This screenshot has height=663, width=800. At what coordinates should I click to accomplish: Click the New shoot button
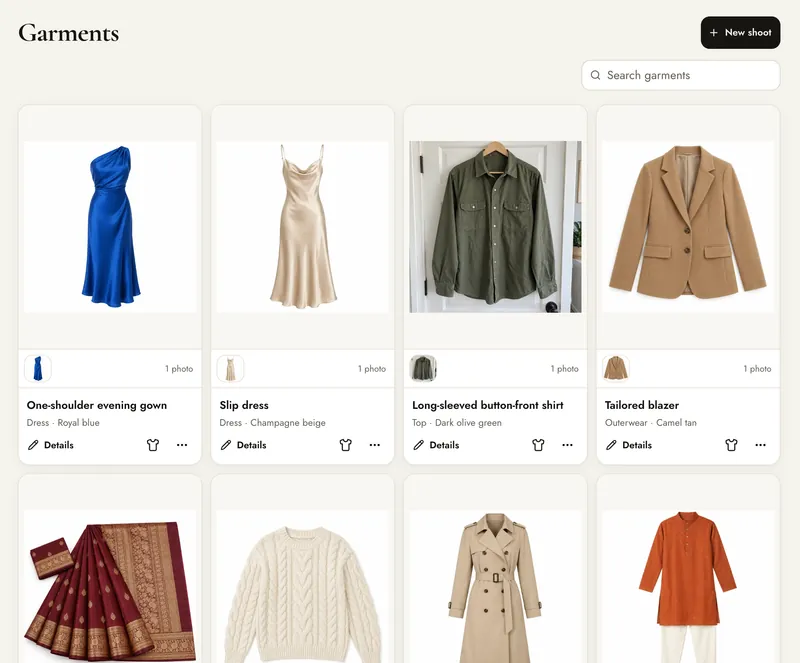tap(740, 33)
